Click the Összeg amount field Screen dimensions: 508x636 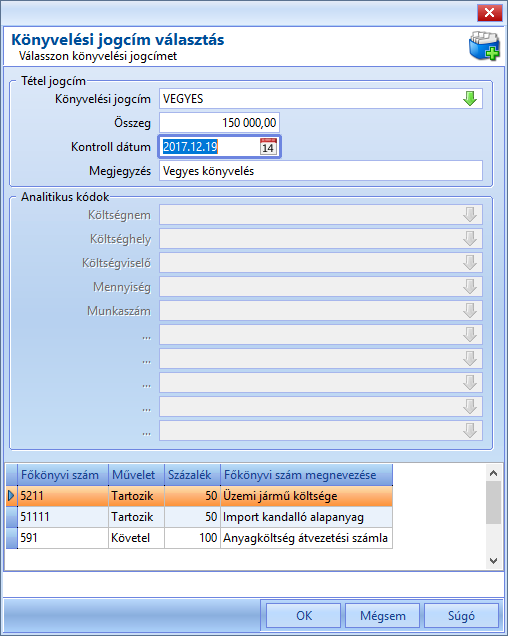[x=219, y=122]
